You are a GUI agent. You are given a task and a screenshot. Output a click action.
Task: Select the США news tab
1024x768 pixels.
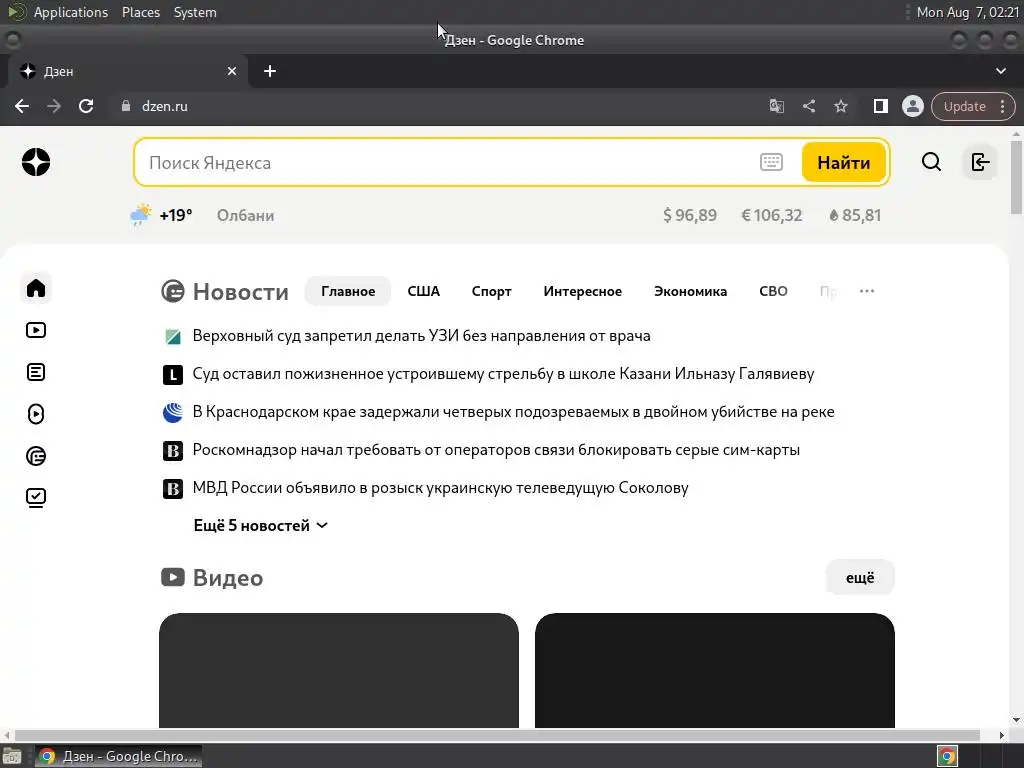pyautogui.click(x=424, y=291)
